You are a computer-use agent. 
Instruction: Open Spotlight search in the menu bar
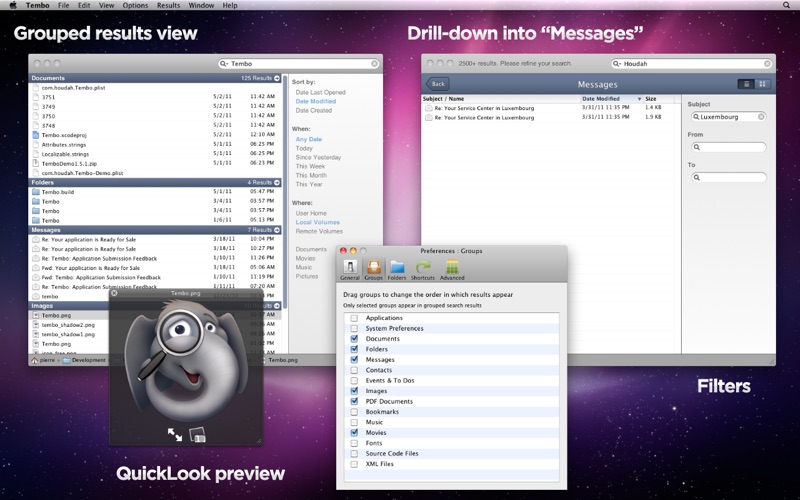pos(786,5)
